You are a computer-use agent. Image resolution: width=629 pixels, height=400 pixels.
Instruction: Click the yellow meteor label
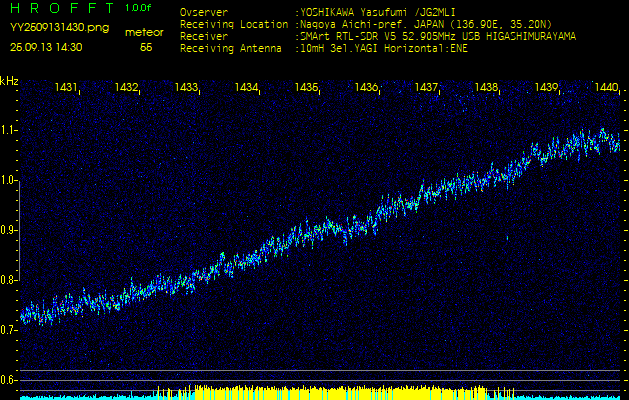pos(145,32)
